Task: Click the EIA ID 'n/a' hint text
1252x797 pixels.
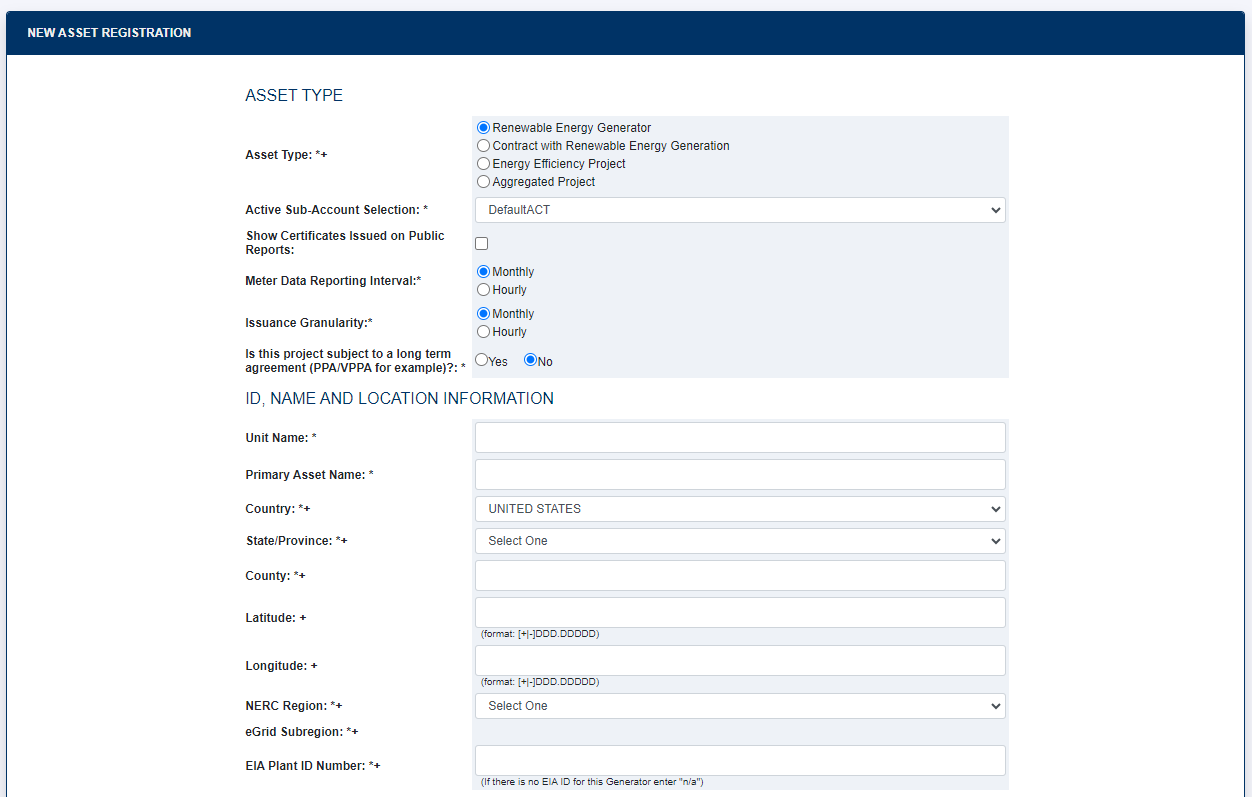Action: [592, 782]
